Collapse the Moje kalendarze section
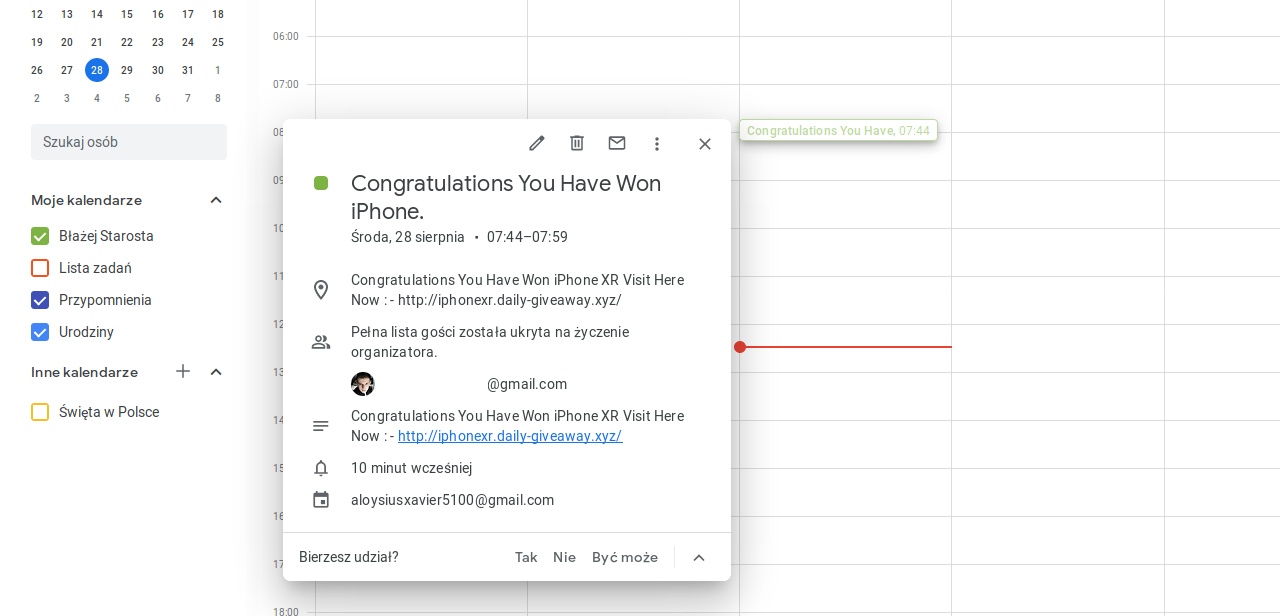 pyautogui.click(x=216, y=200)
